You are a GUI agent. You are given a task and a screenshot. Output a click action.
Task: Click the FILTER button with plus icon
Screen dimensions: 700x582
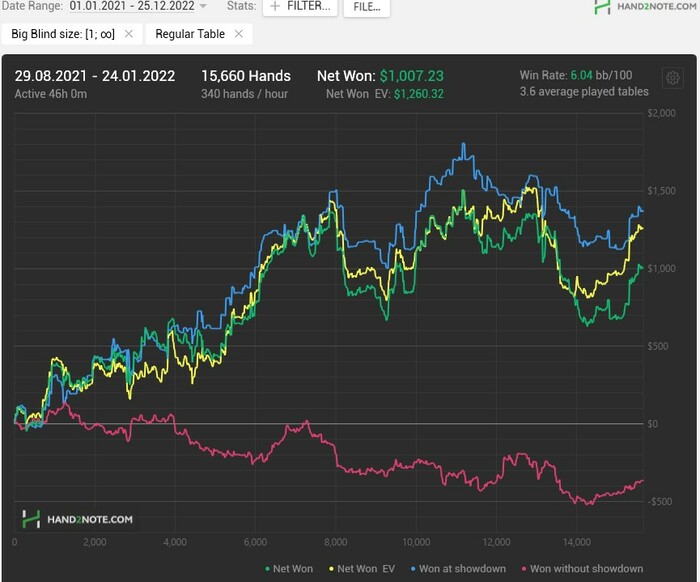(x=300, y=7)
